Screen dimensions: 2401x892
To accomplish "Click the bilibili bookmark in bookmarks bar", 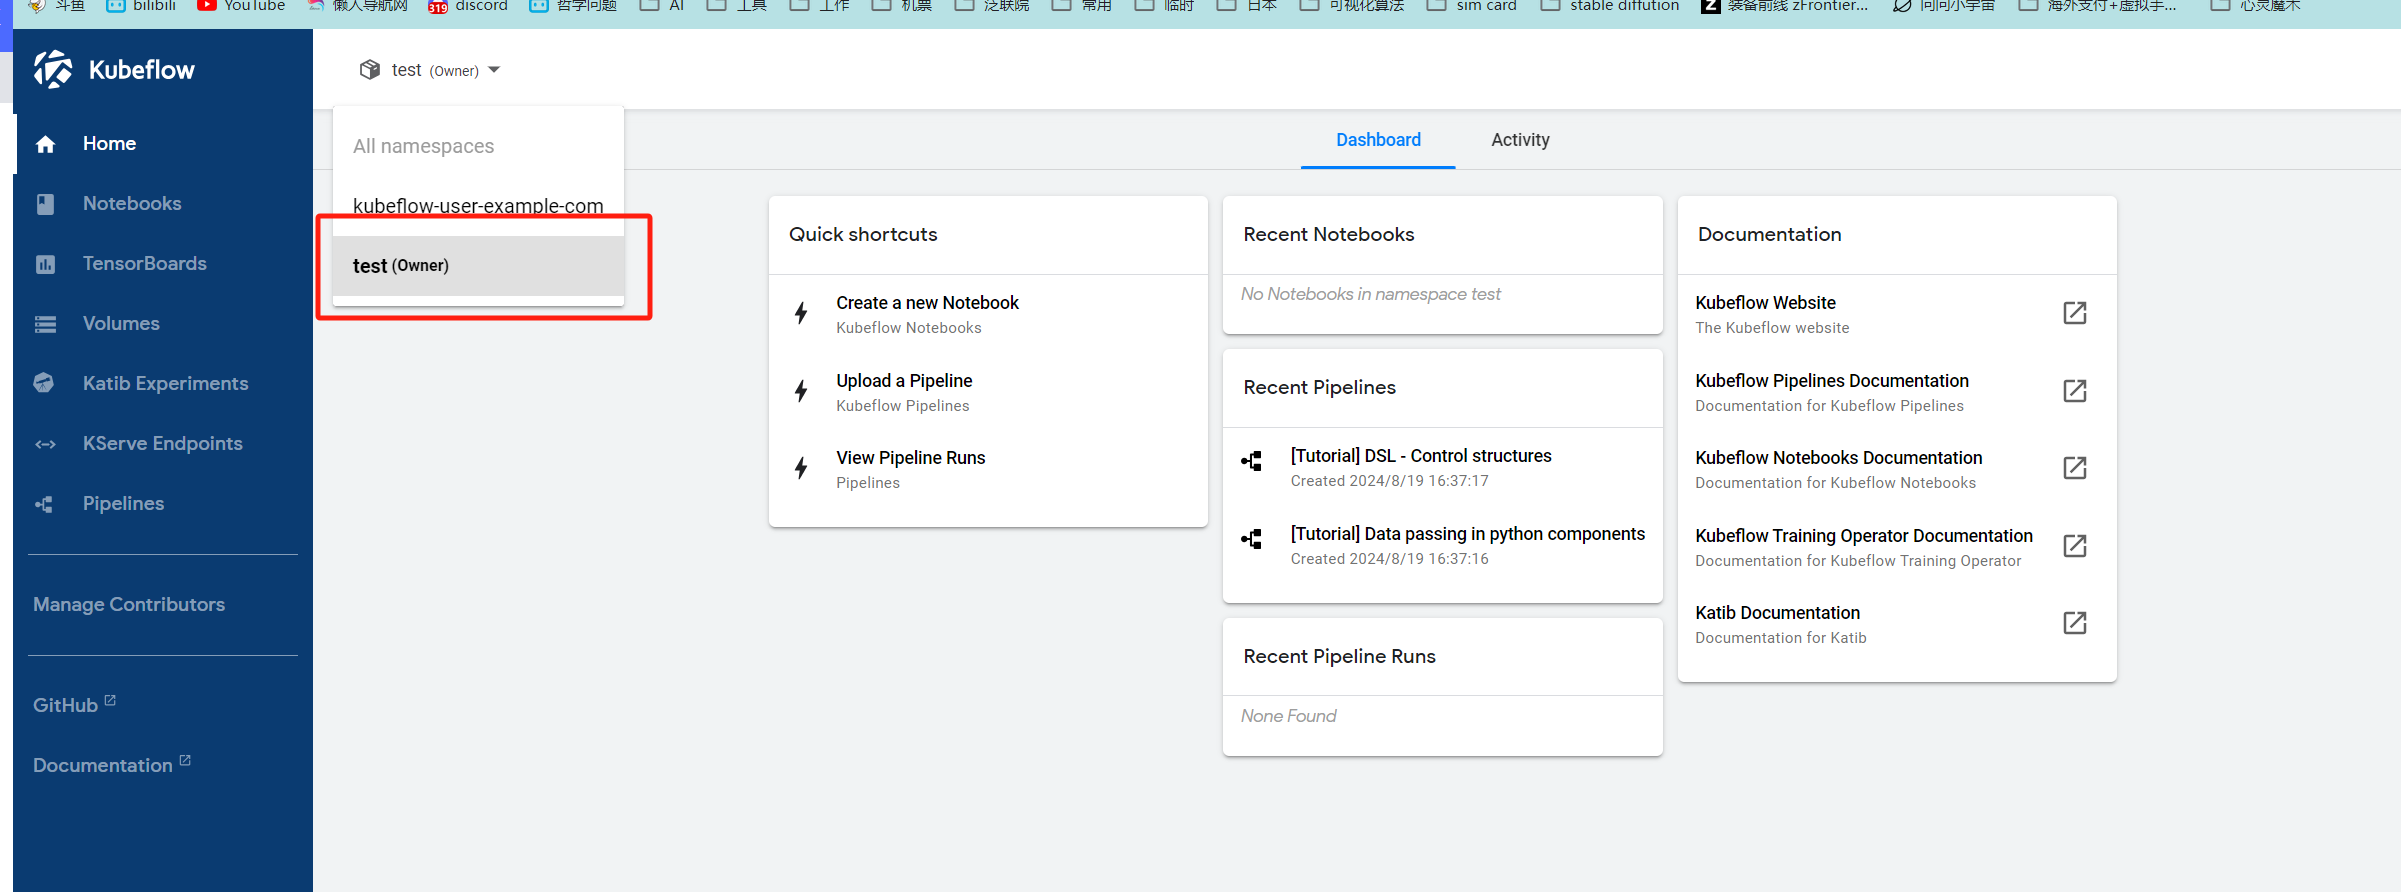I will (141, 6).
